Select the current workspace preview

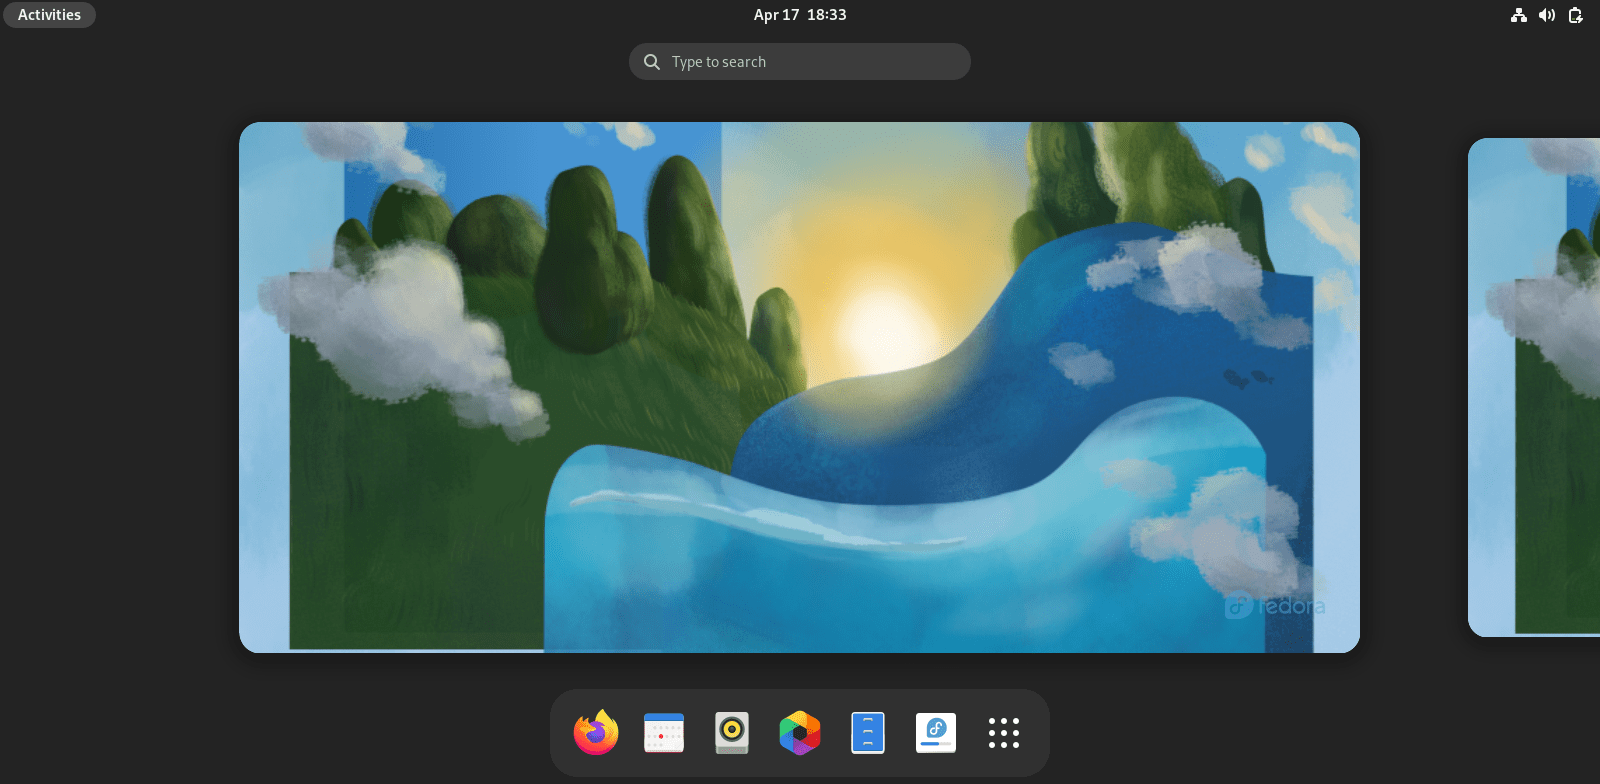[x=799, y=387]
